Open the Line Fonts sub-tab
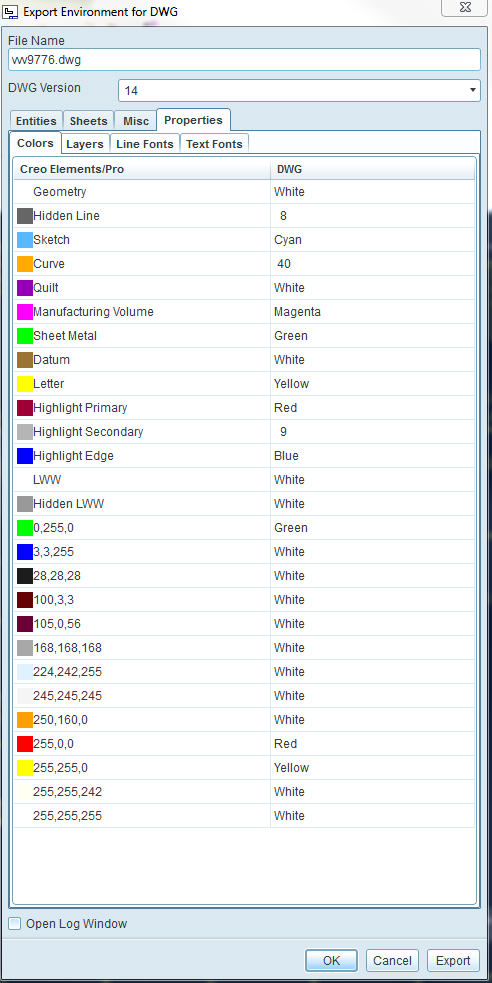The width and height of the screenshot is (492, 983). 145,144
